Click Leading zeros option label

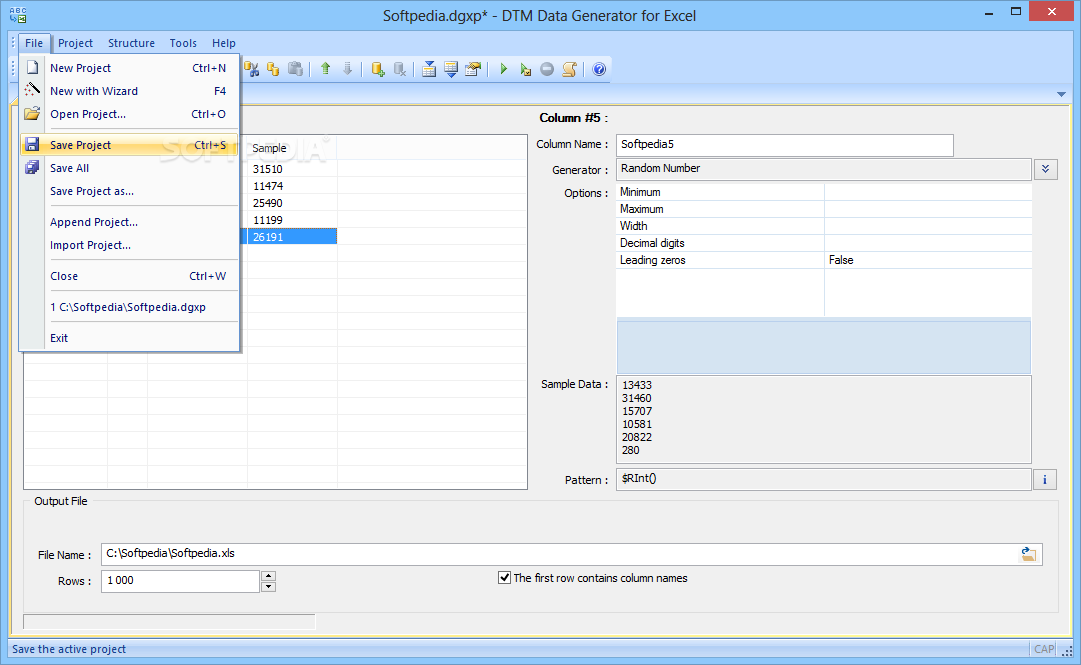(x=652, y=260)
